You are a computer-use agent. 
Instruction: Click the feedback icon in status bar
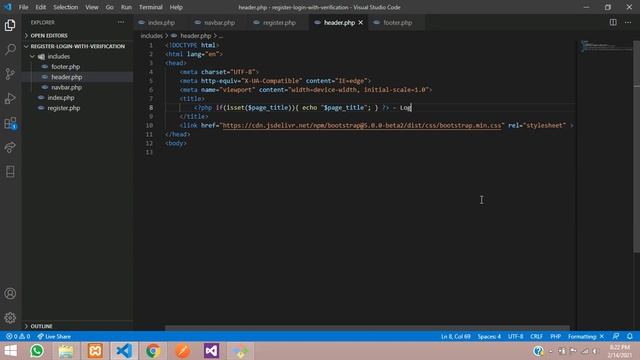[x=616, y=336]
